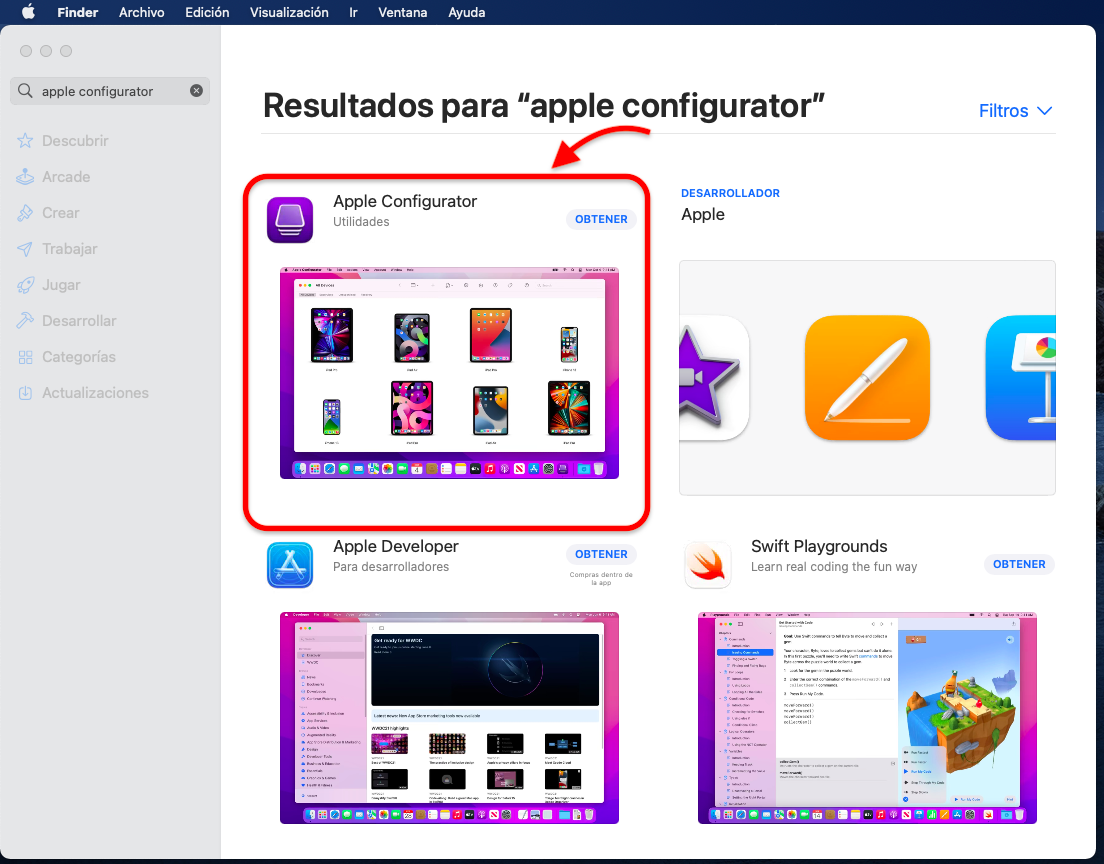Click the orange Pages icon
This screenshot has height=864, width=1104.
(x=867, y=378)
